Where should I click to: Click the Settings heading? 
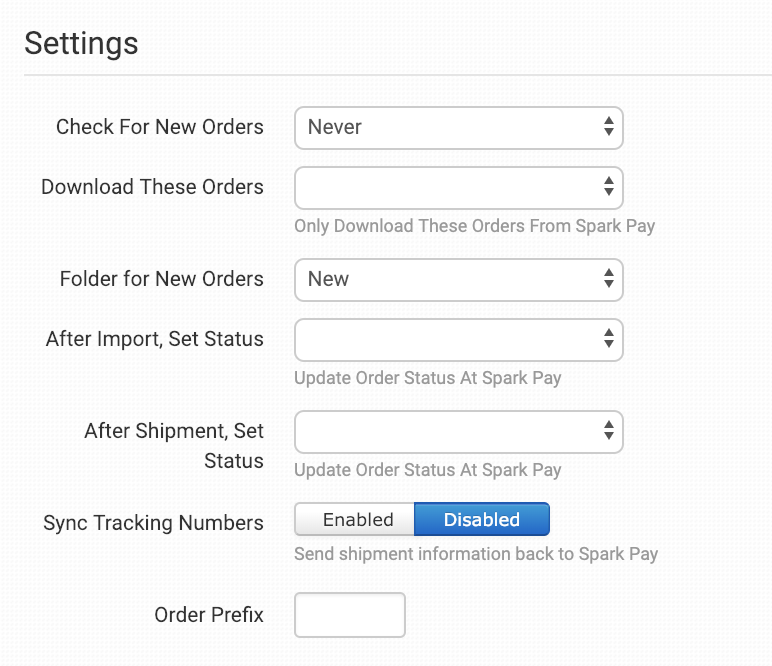click(x=81, y=44)
